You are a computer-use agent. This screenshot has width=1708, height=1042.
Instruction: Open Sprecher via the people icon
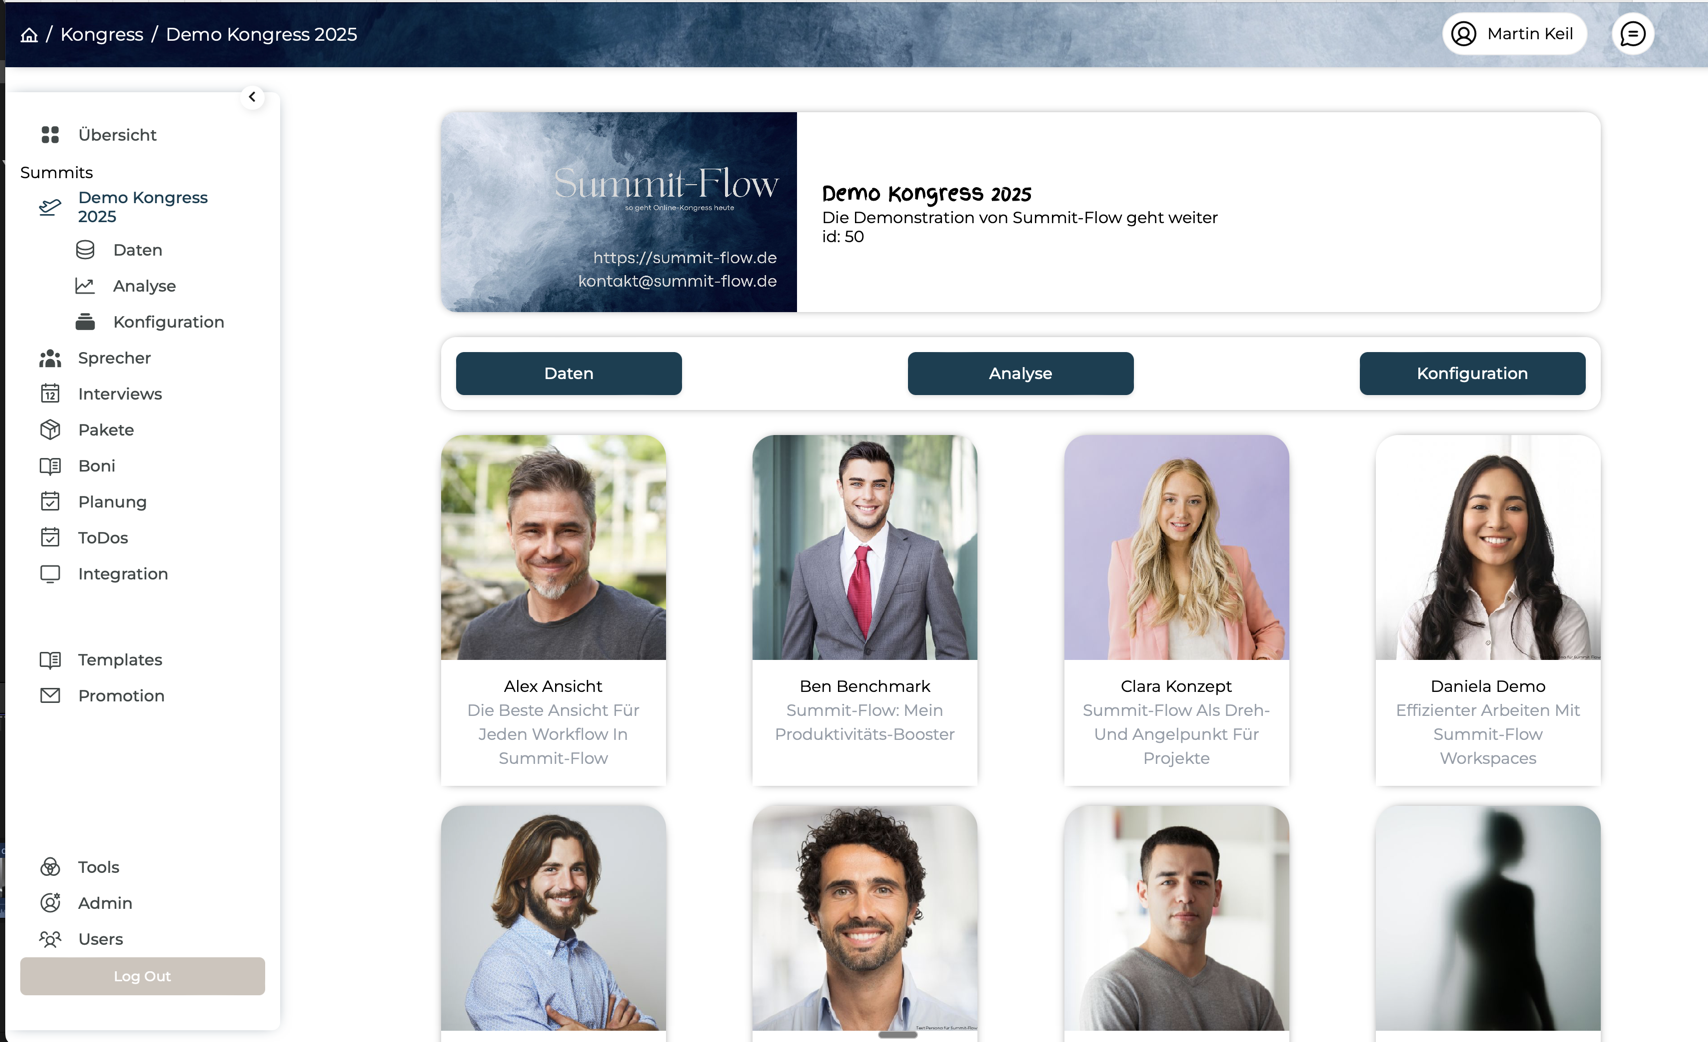(50, 358)
